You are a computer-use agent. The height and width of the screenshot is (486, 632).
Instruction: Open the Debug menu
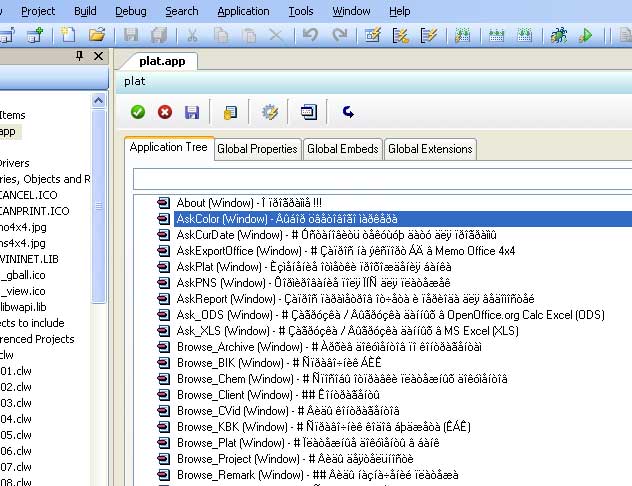coord(130,11)
